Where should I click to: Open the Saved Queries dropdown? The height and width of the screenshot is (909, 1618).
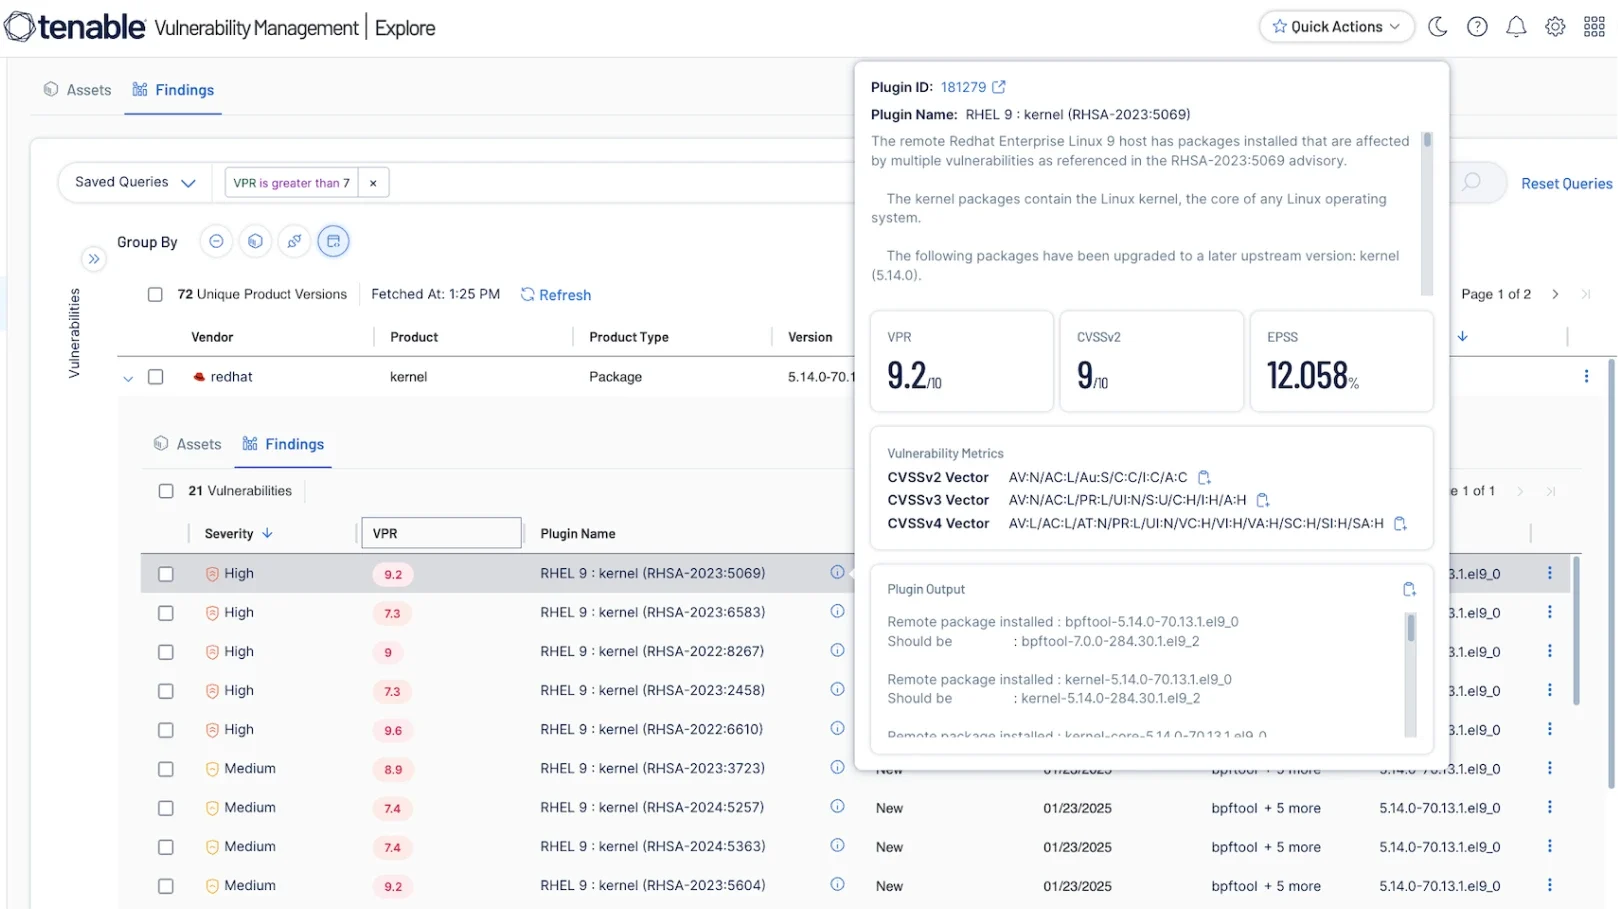pos(135,182)
